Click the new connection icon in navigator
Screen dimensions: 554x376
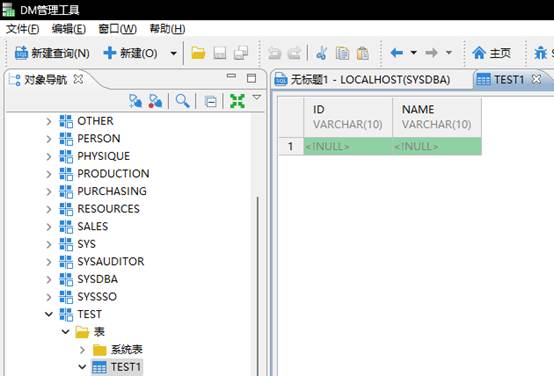[135, 101]
